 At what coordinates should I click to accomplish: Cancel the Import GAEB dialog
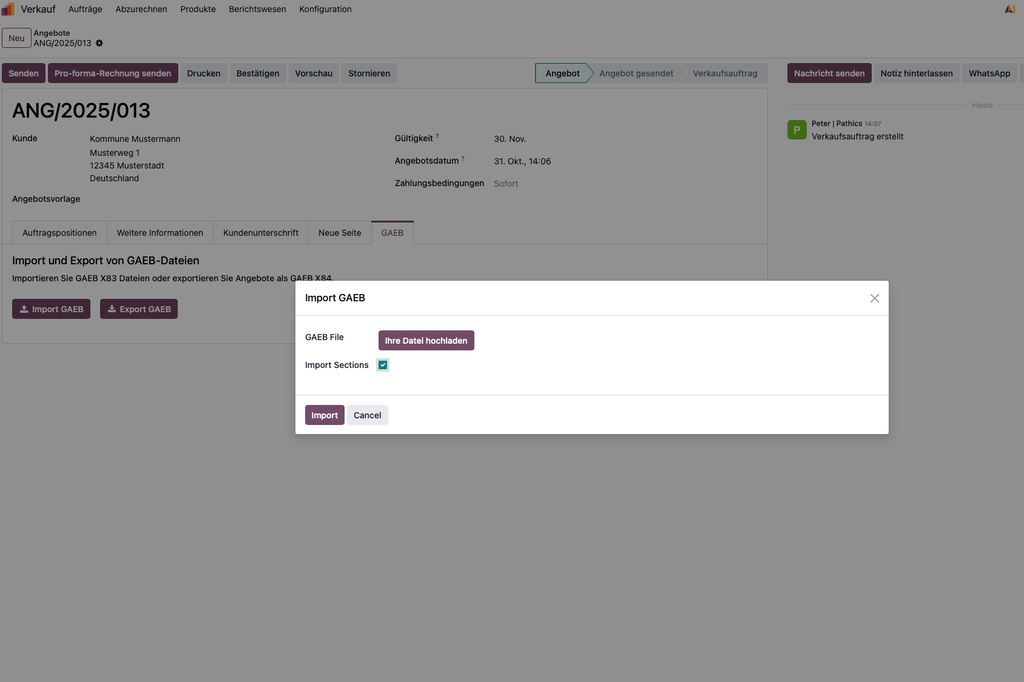[x=367, y=415]
